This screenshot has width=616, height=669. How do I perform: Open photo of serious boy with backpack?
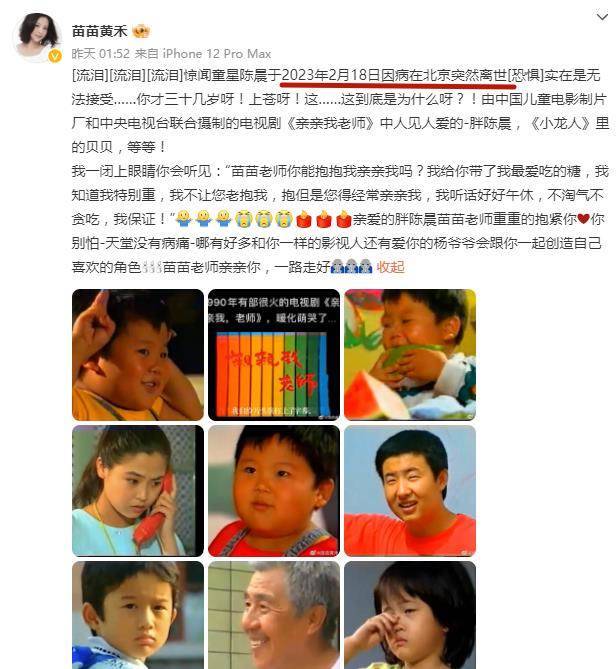(138, 615)
